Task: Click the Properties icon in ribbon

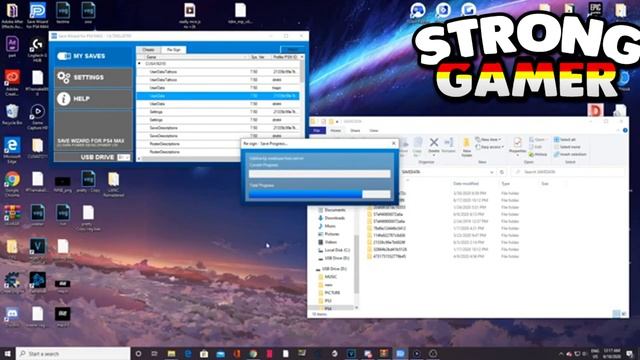Action: point(517,142)
